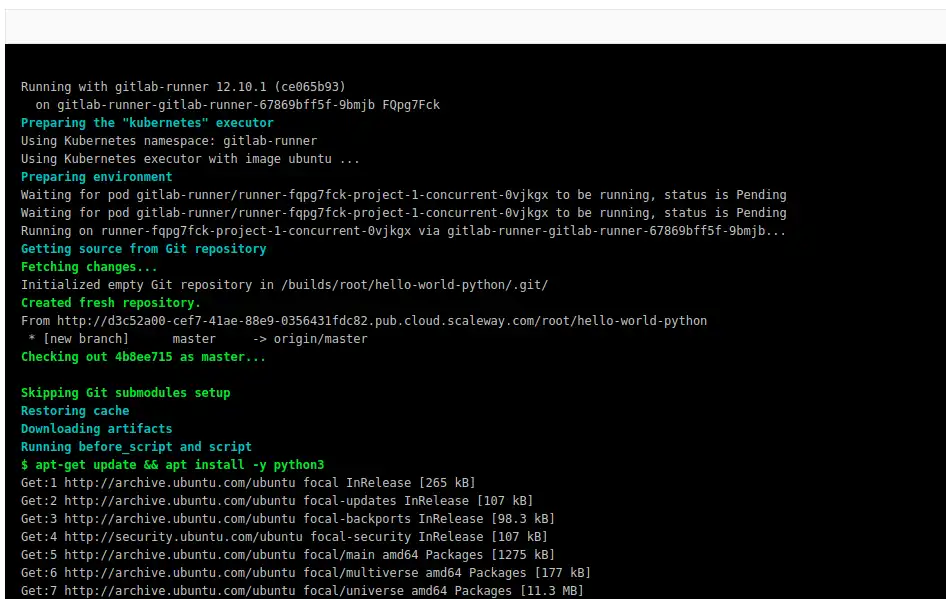
Task: Click the 'Restoring cache' section header
Action: pos(75,411)
